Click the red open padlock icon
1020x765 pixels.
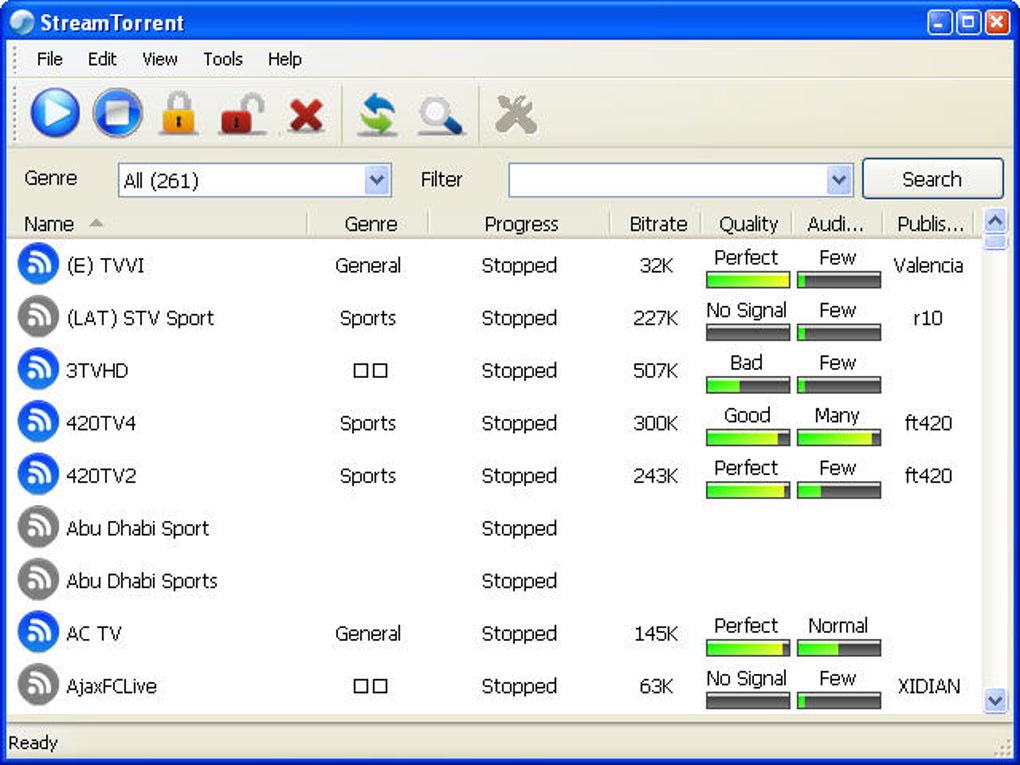(x=243, y=113)
